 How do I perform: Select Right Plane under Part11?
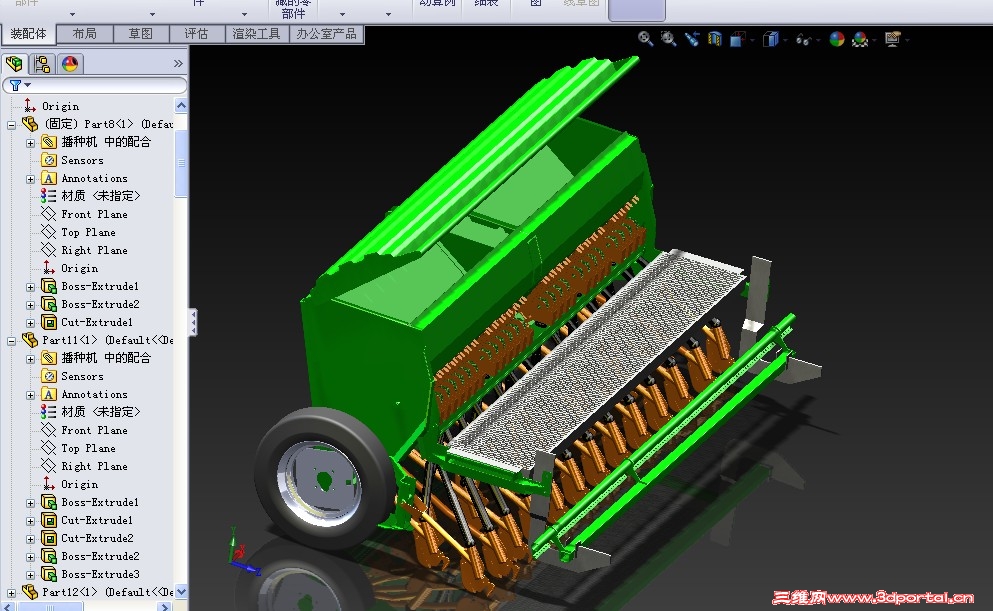pos(94,467)
